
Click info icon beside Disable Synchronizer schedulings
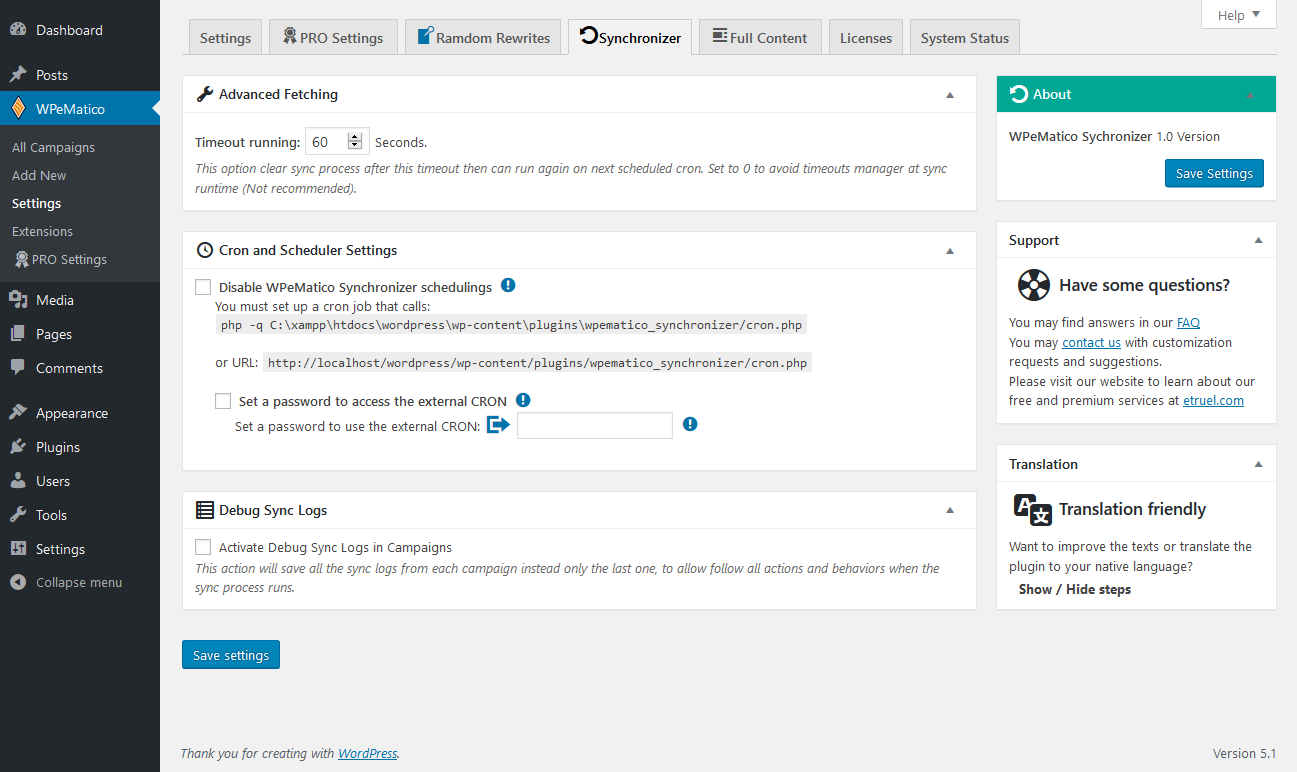508,286
